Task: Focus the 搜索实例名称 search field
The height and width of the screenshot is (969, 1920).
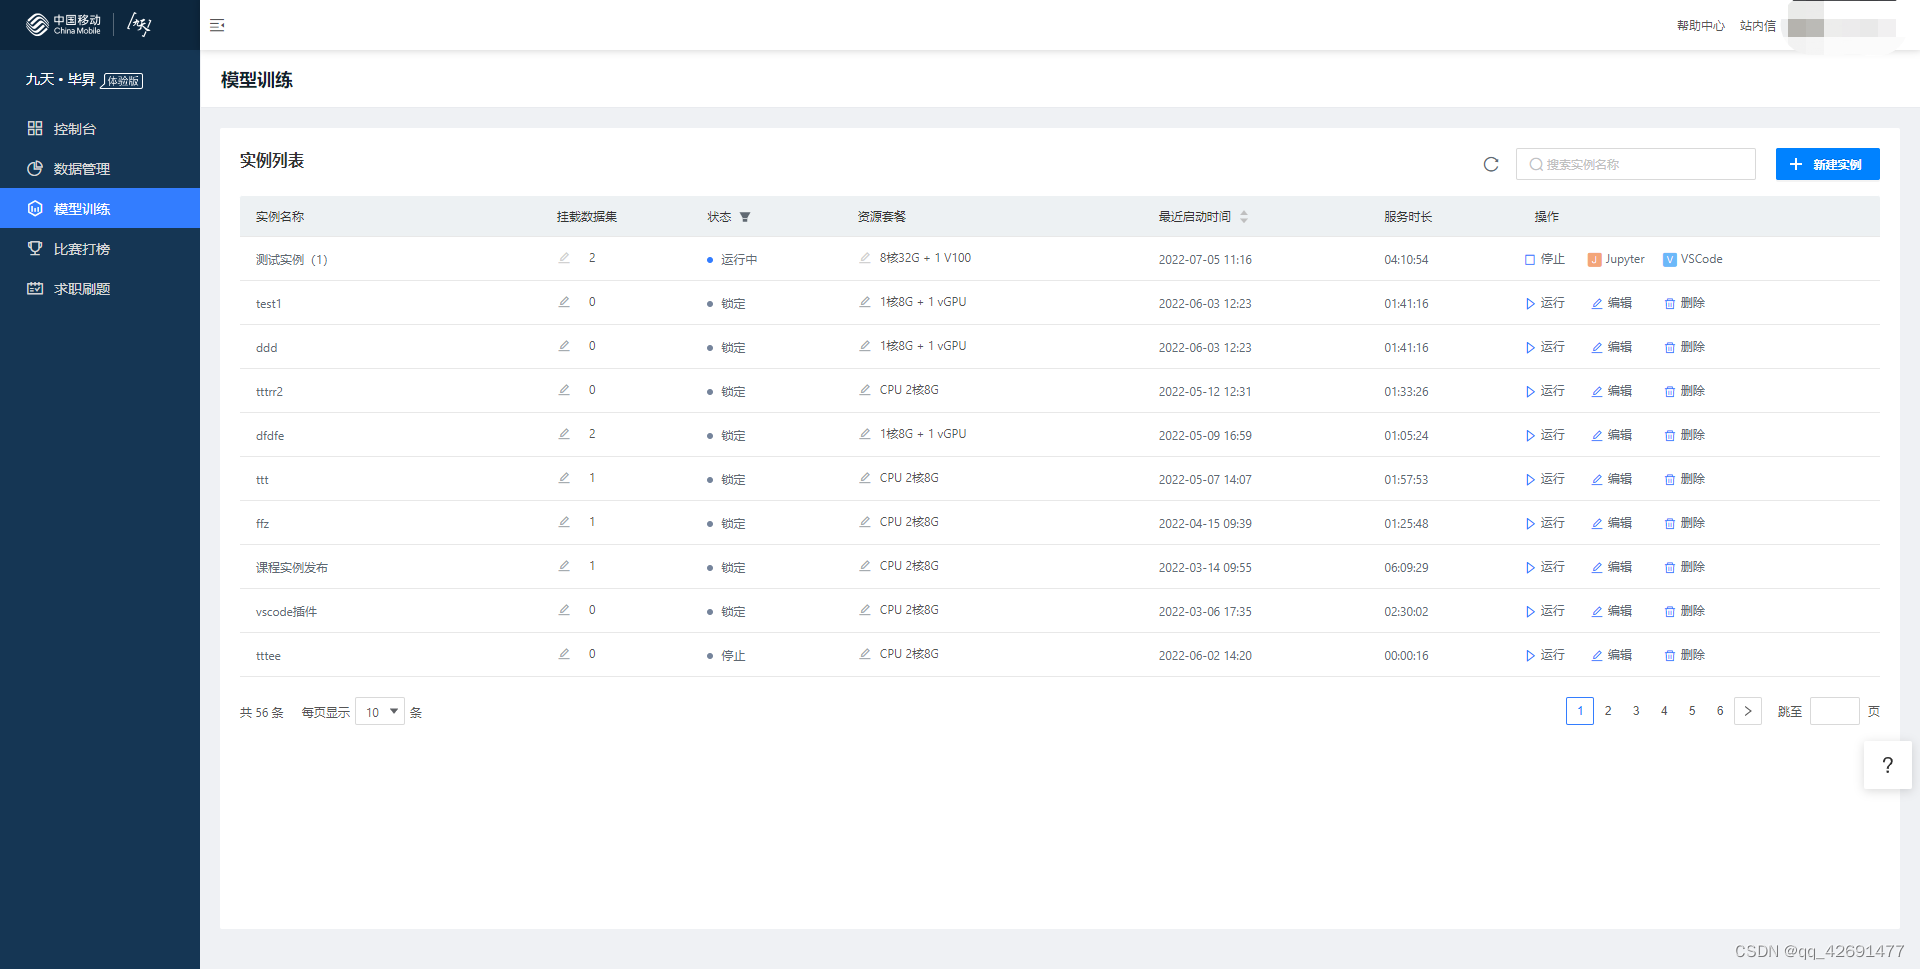Action: [x=1636, y=164]
